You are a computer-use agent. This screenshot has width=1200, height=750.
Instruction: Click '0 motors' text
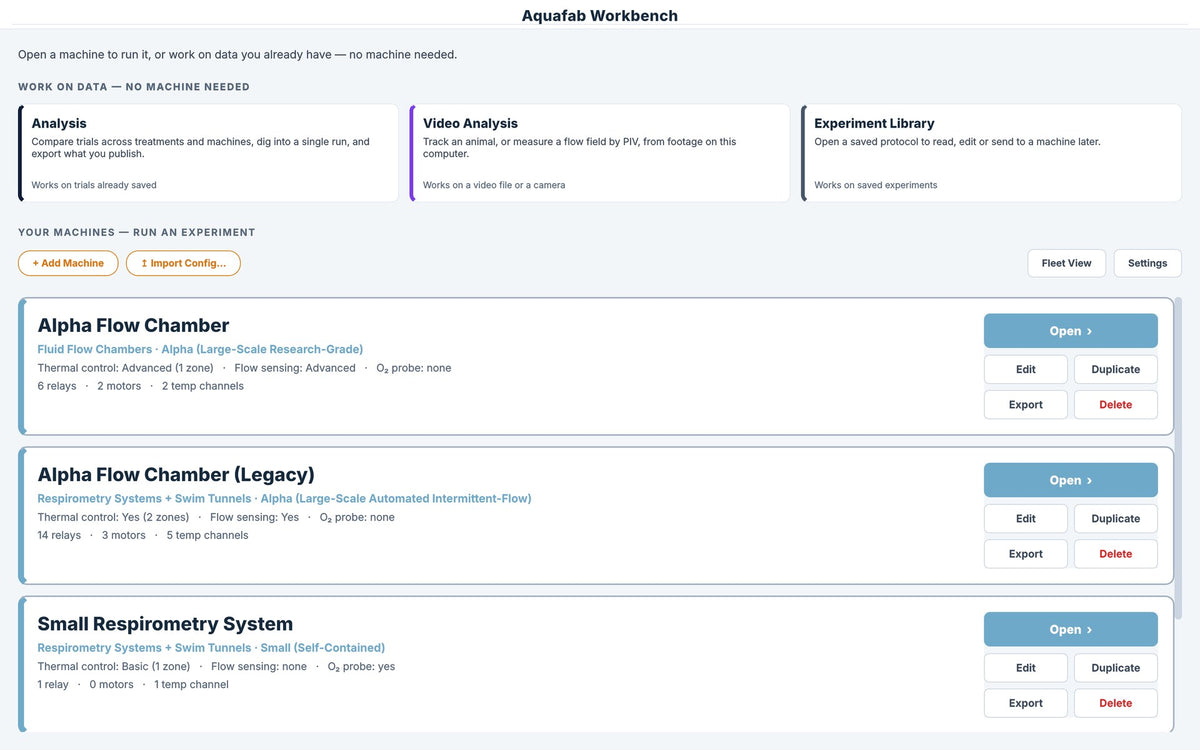tap(111, 684)
